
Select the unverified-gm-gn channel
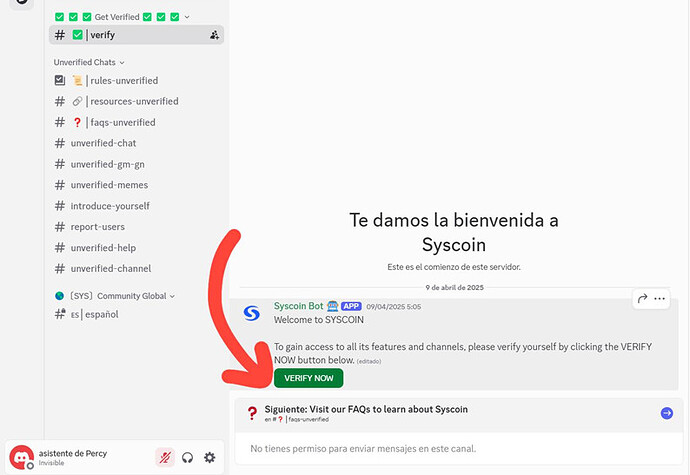(x=136, y=164)
